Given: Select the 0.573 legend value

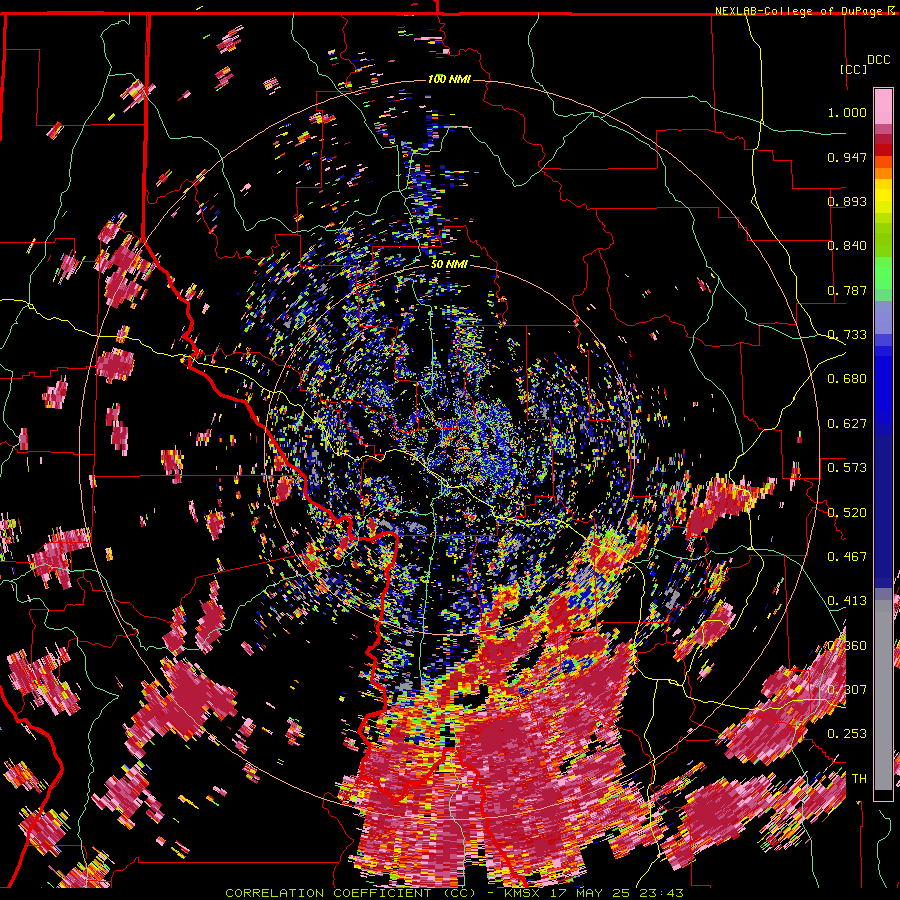Looking at the screenshot, I should (x=847, y=468).
